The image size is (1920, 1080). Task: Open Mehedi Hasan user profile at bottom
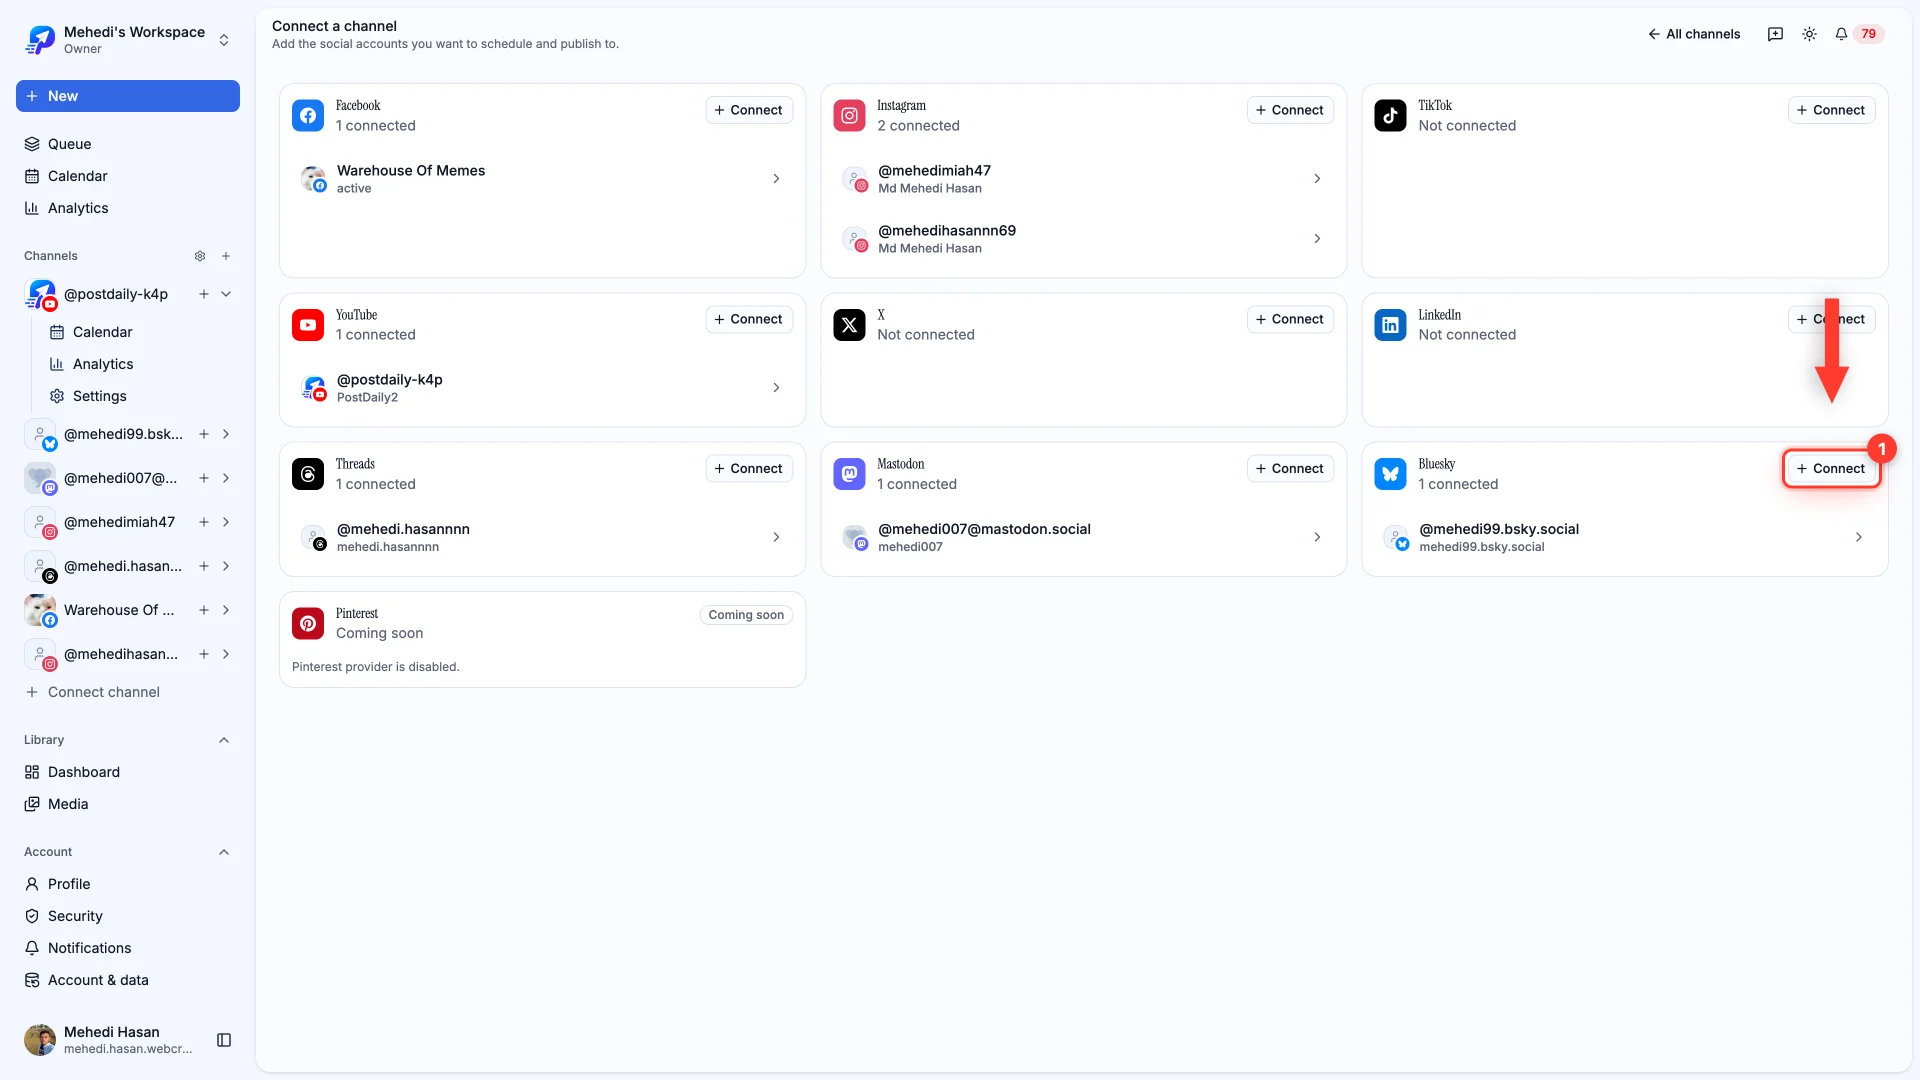click(110, 1040)
